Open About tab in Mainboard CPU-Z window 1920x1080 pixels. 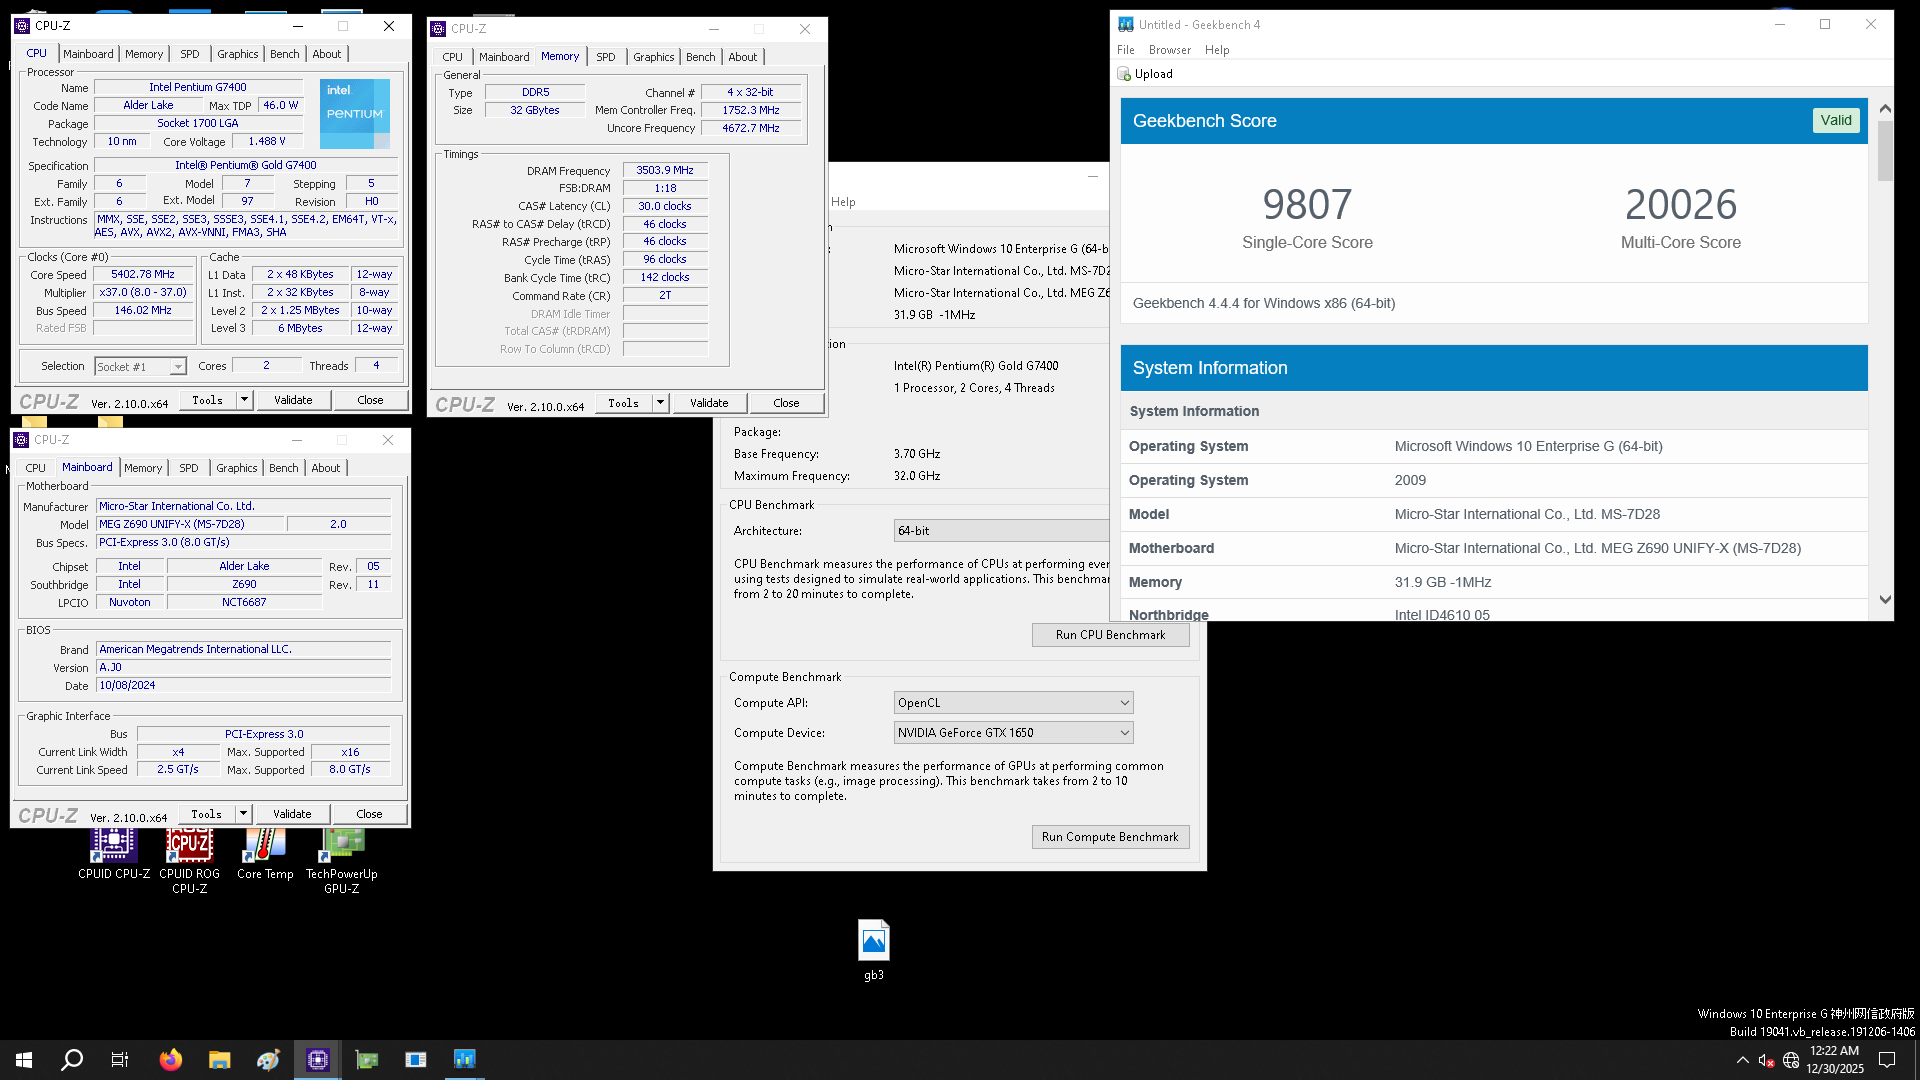click(x=326, y=468)
